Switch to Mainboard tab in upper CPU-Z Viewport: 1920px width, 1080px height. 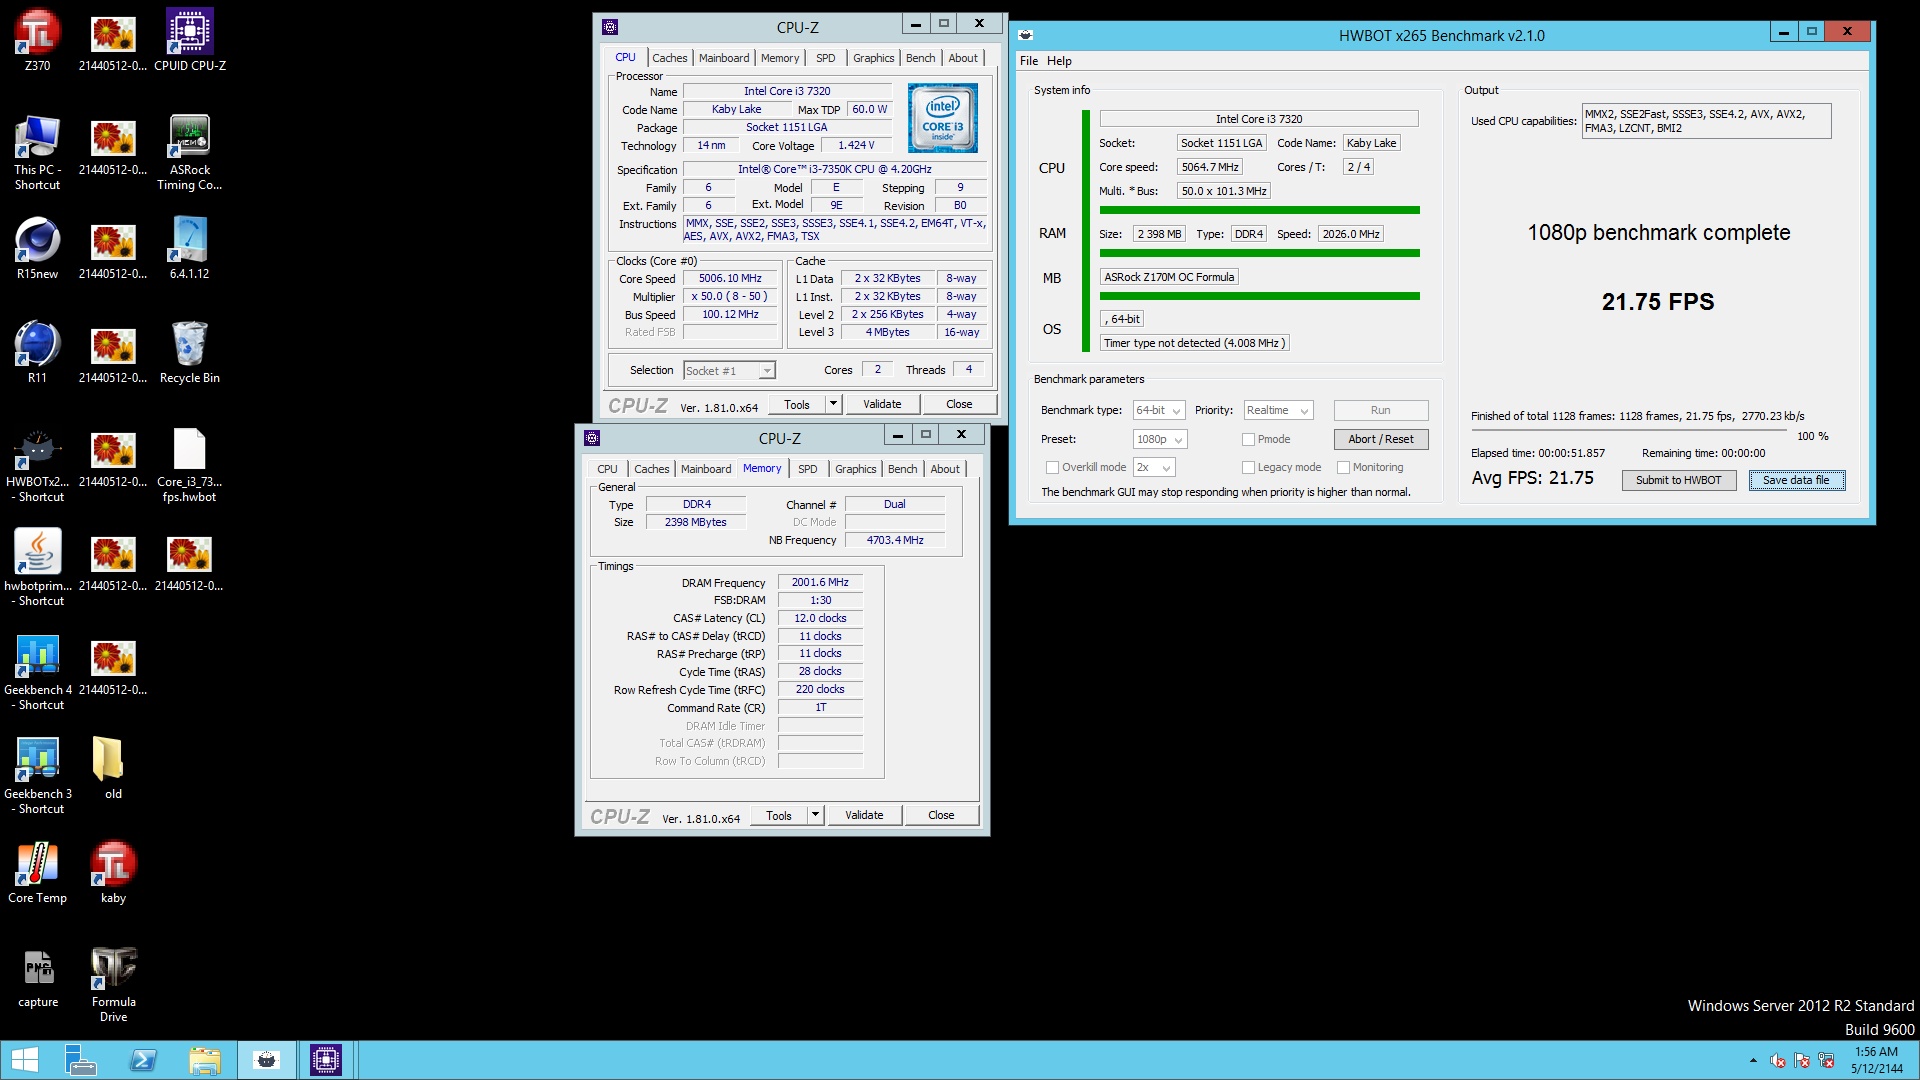pyautogui.click(x=724, y=58)
